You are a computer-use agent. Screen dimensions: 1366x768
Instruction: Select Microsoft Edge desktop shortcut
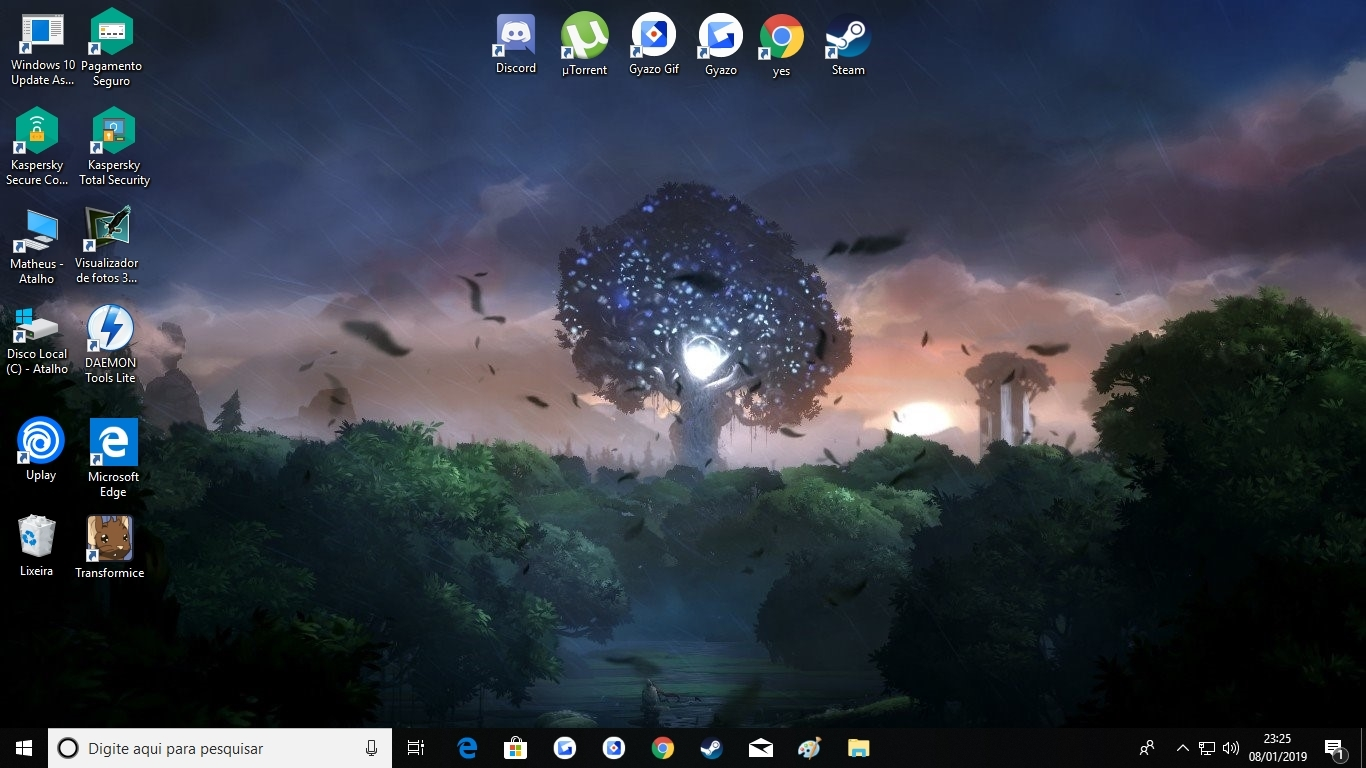click(x=113, y=457)
